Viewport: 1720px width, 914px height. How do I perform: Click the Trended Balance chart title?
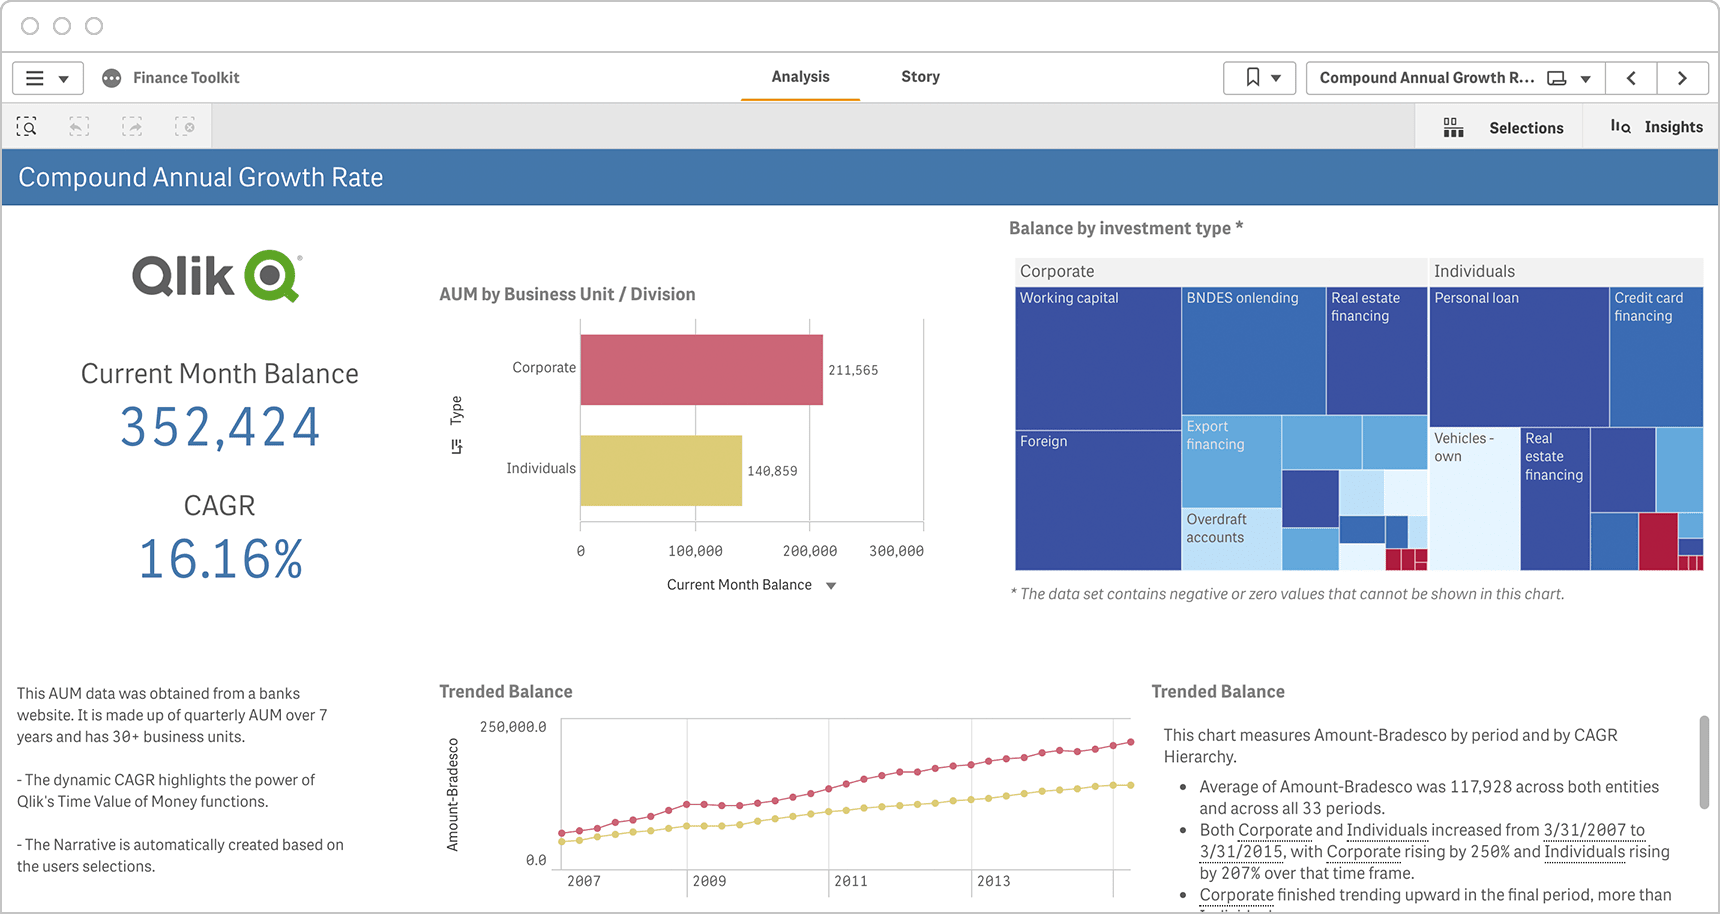pyautogui.click(x=506, y=692)
